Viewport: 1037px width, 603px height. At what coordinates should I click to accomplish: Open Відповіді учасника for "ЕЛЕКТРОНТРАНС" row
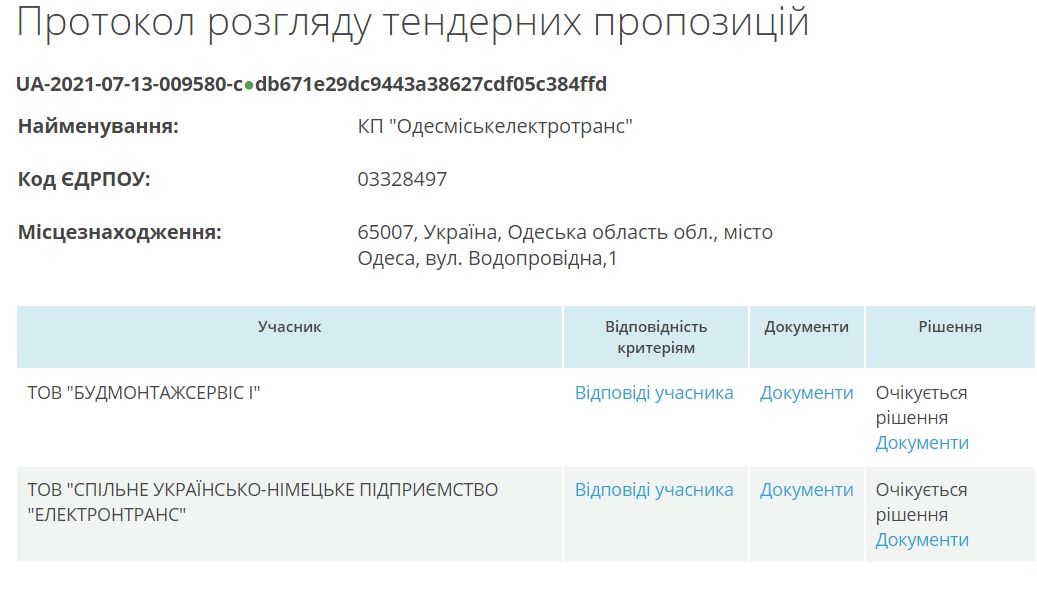(x=653, y=490)
